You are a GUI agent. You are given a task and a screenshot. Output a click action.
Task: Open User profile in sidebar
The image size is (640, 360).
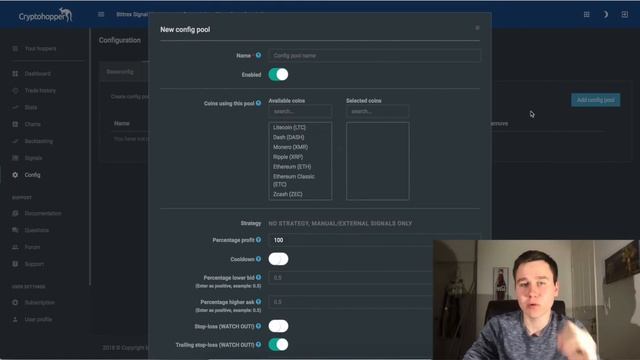click(38, 319)
